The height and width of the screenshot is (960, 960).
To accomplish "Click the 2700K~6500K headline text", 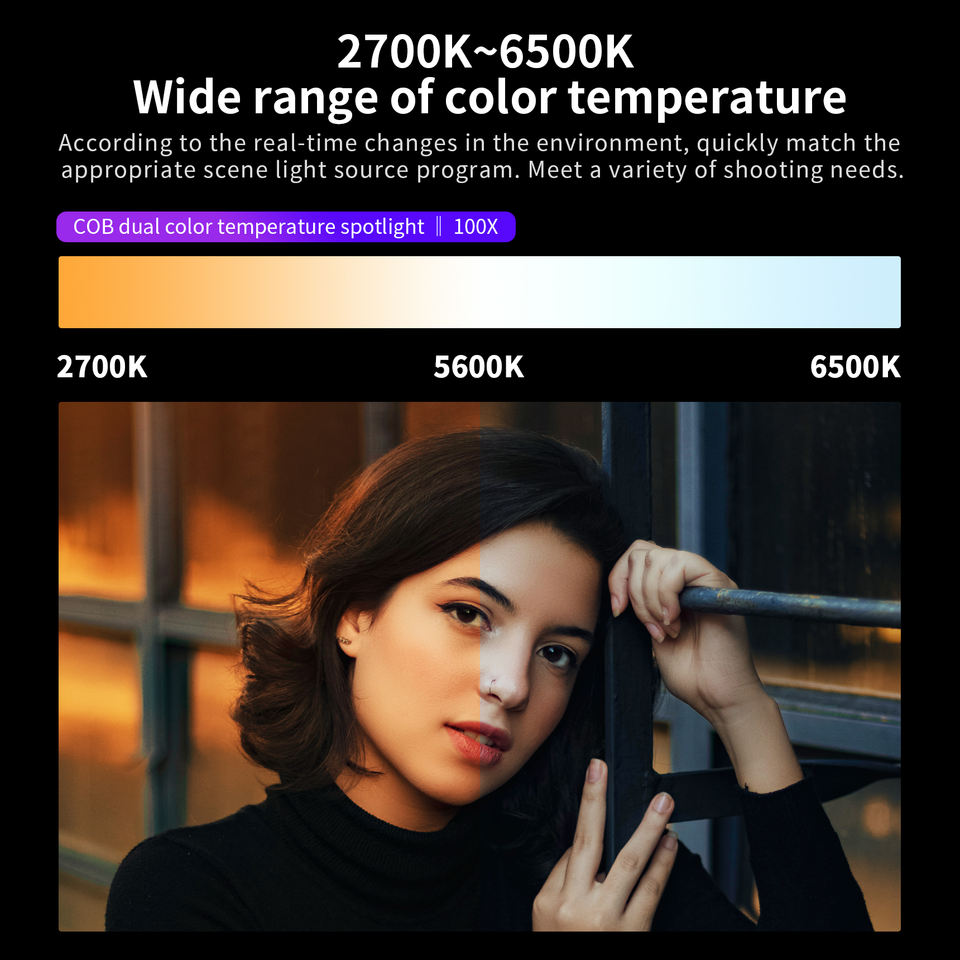I will click(x=485, y=52).
